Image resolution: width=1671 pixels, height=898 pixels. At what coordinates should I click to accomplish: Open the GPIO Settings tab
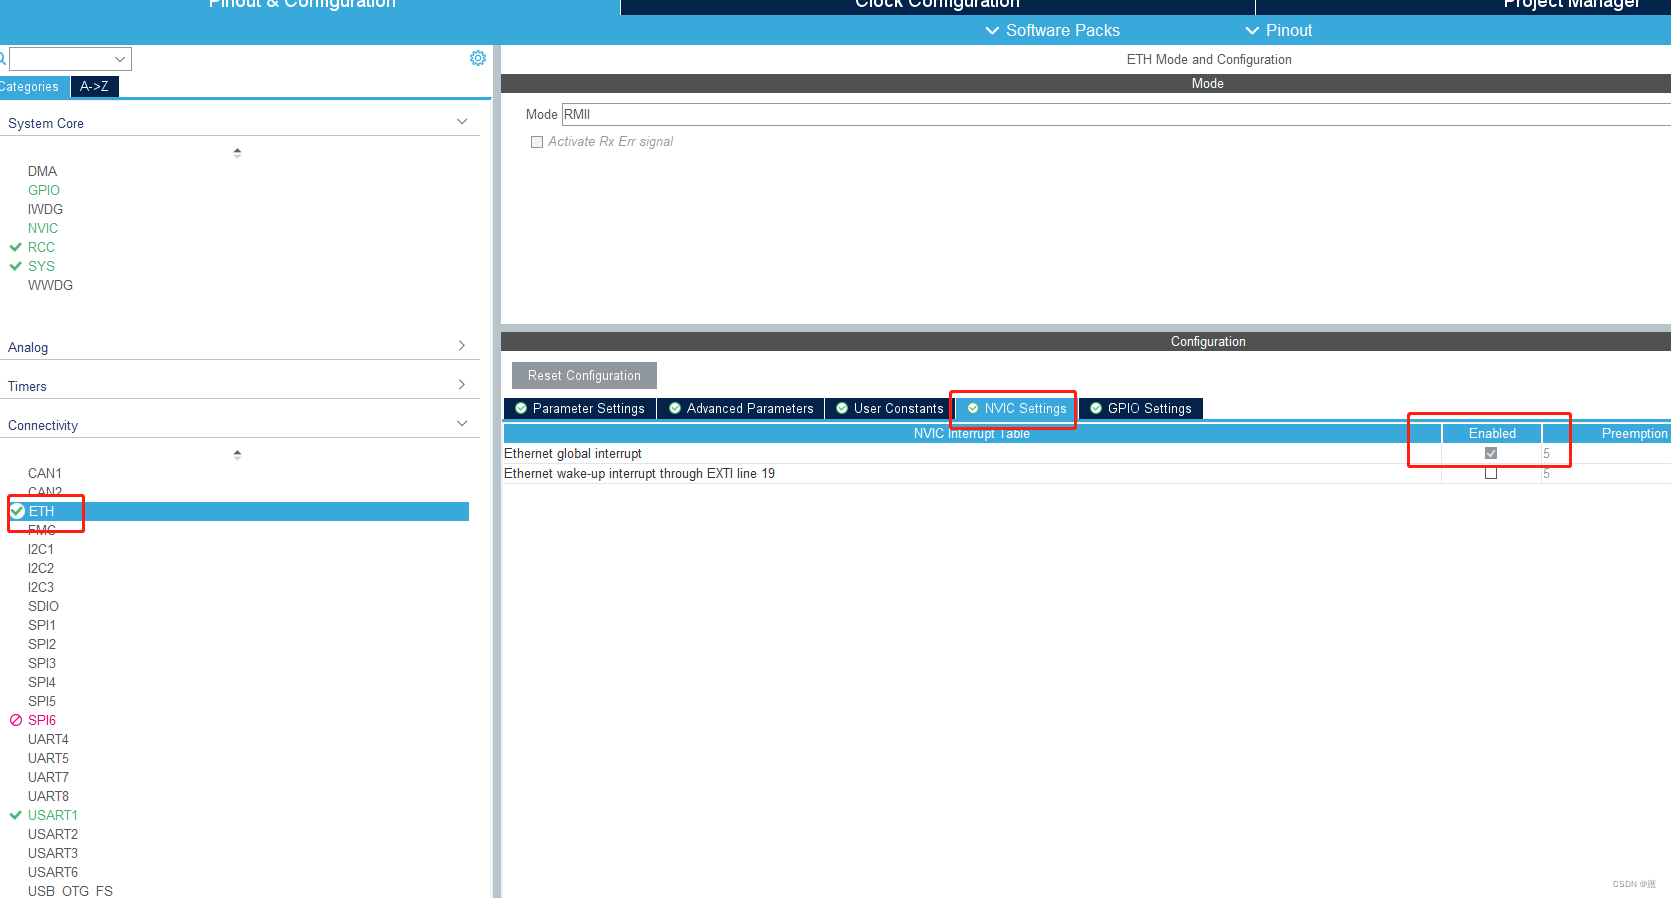pos(1141,408)
